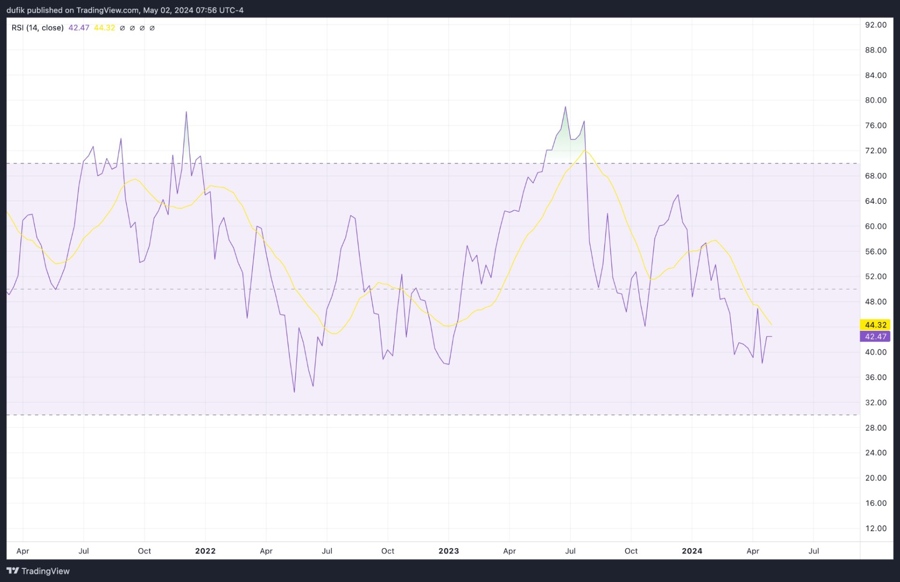Toggle the third ø symbol in RSI legend
Screen dimensions: 900x582
pos(141,28)
